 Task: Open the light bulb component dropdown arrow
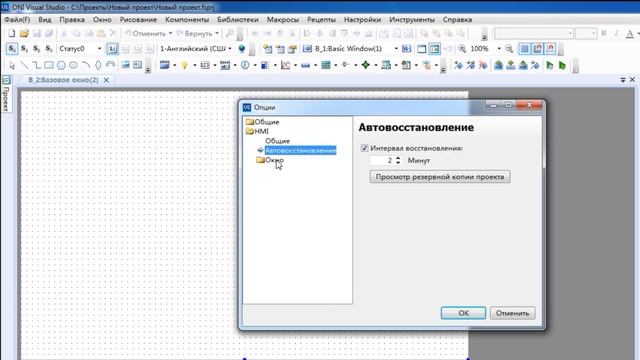(195, 65)
